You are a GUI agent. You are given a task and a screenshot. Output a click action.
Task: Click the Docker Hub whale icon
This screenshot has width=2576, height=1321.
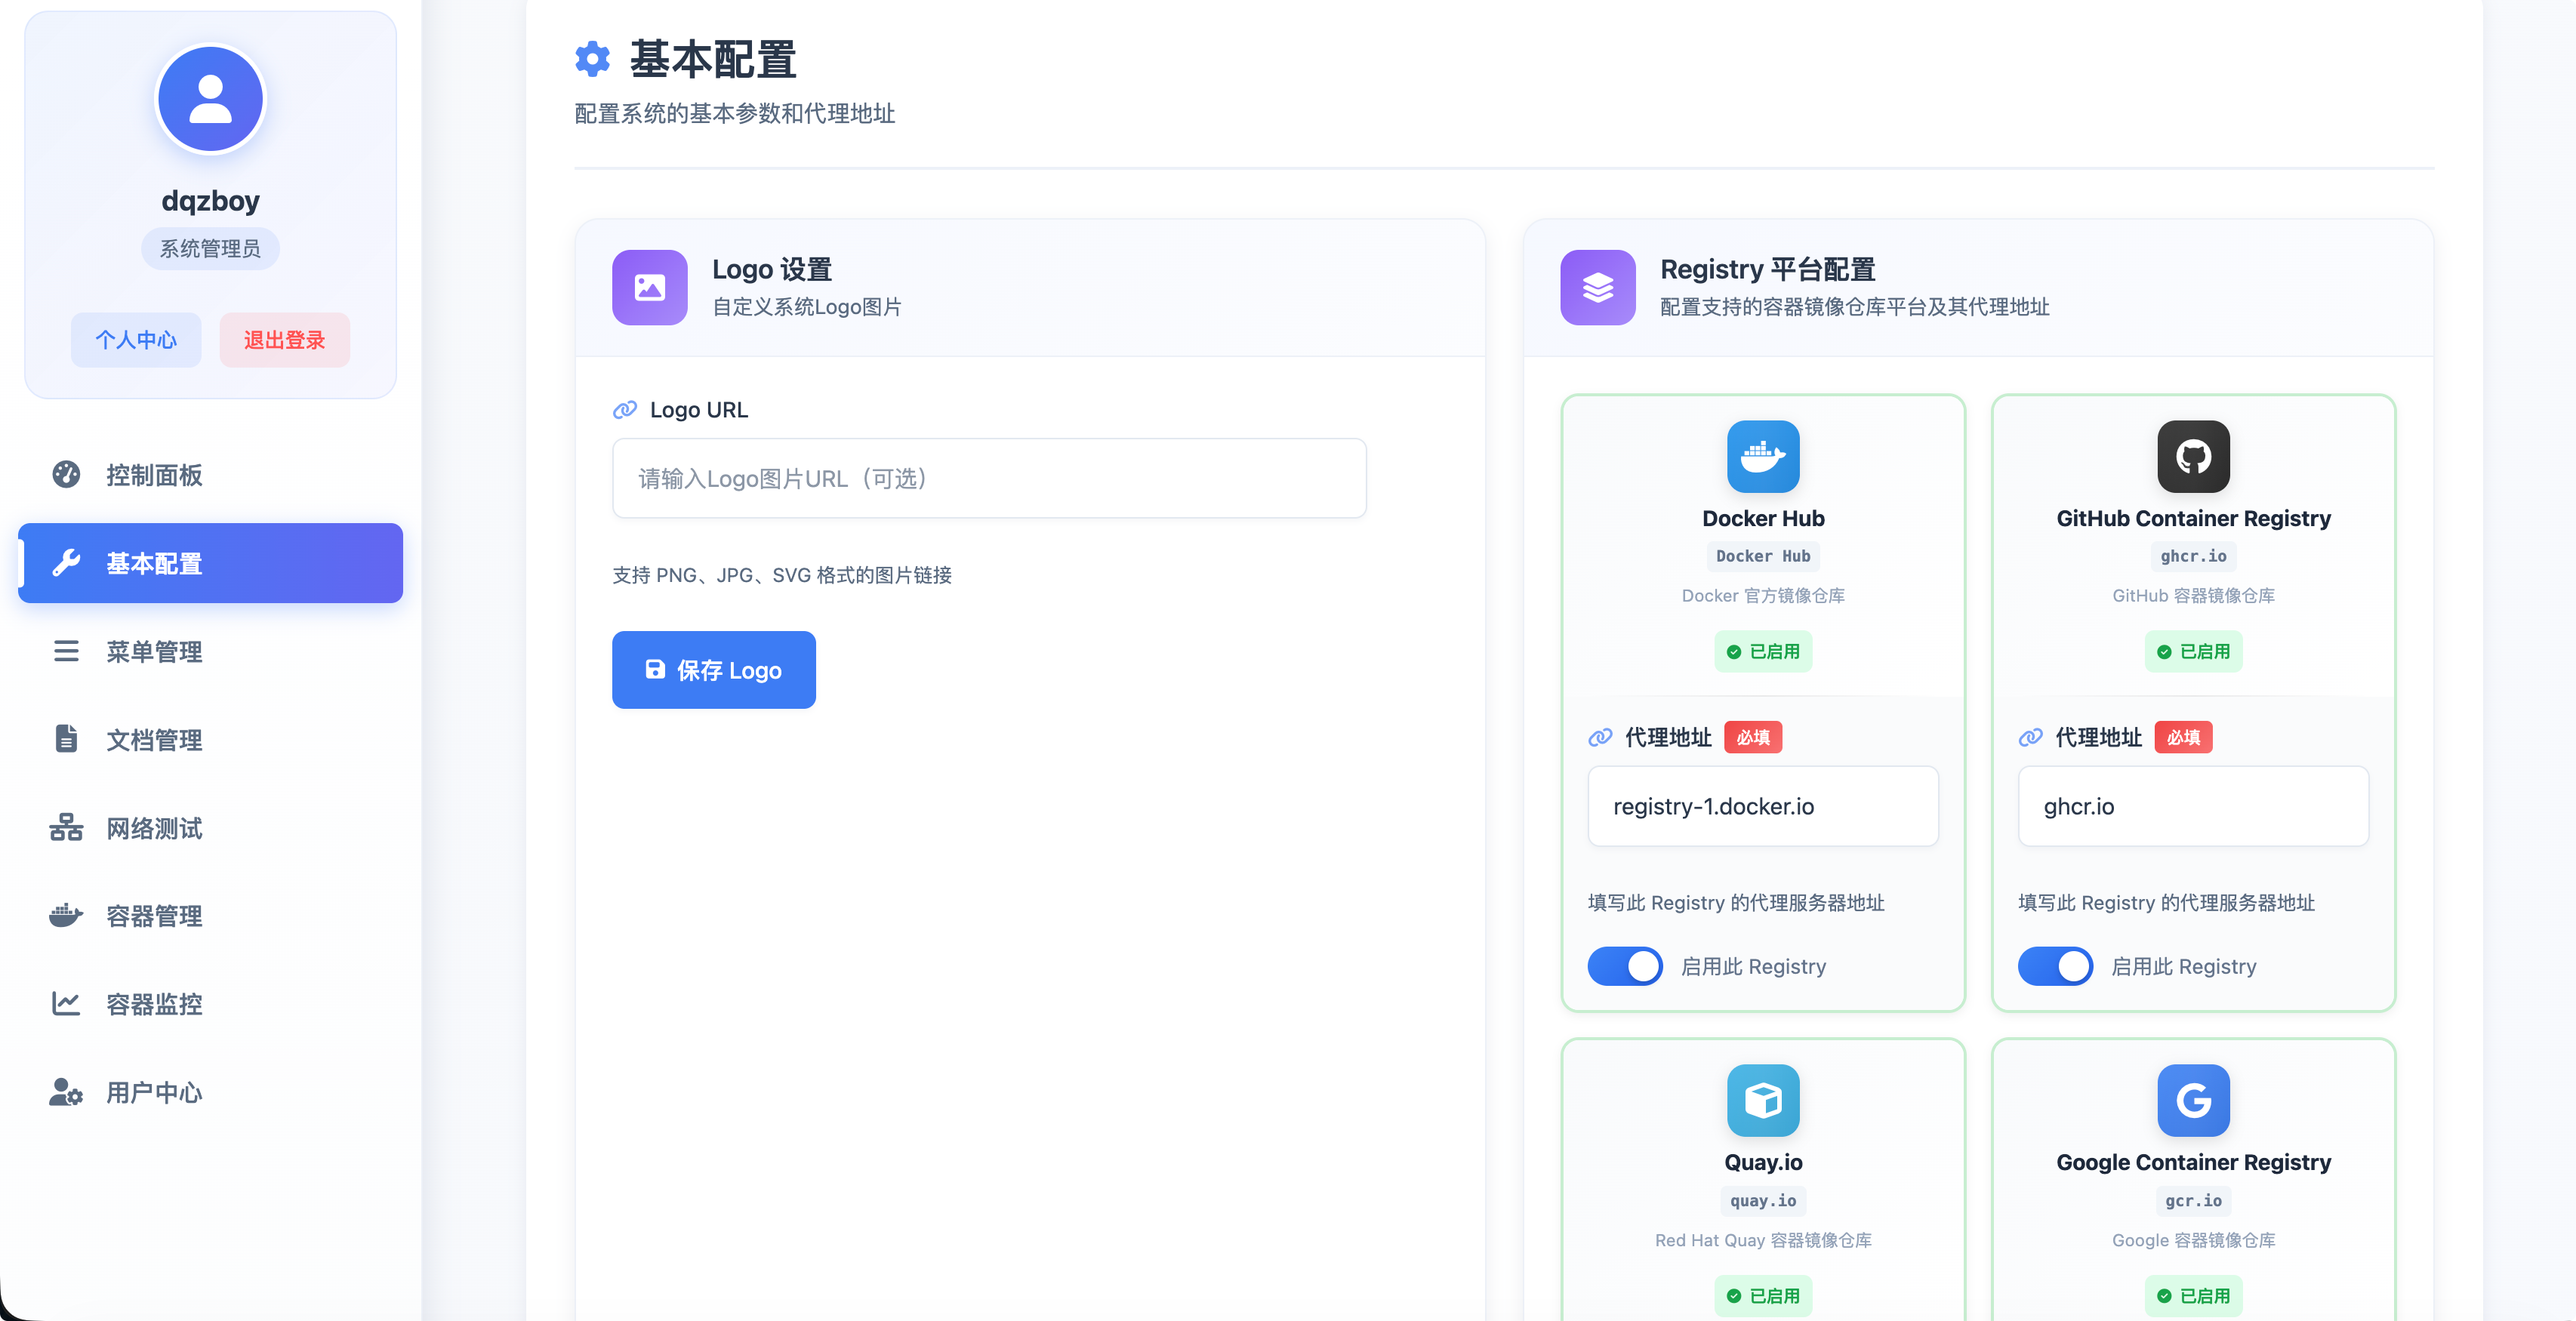click(1762, 456)
